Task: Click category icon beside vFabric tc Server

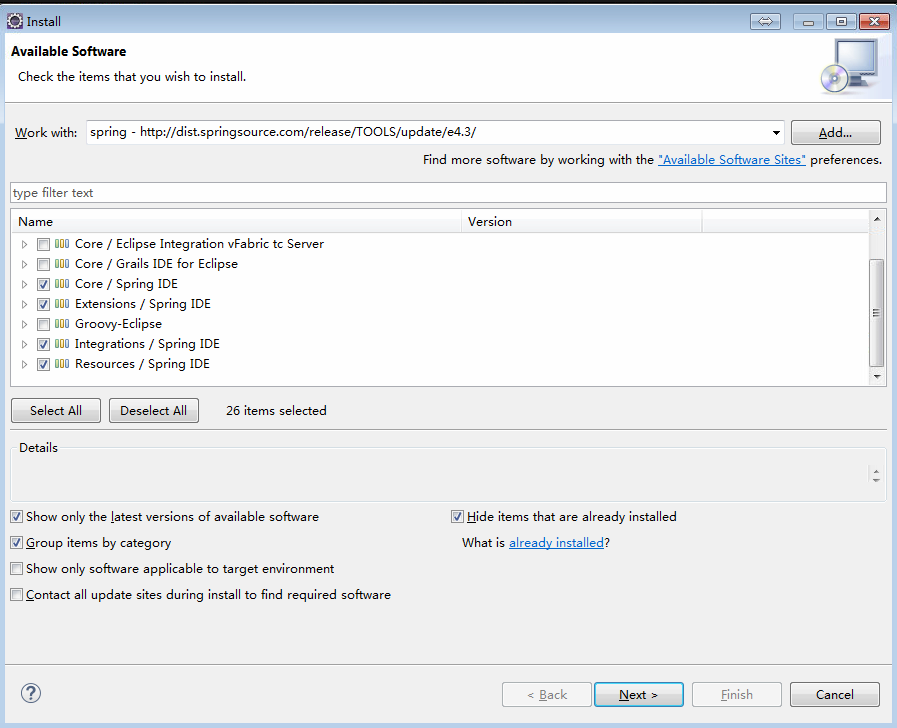Action: 62,244
